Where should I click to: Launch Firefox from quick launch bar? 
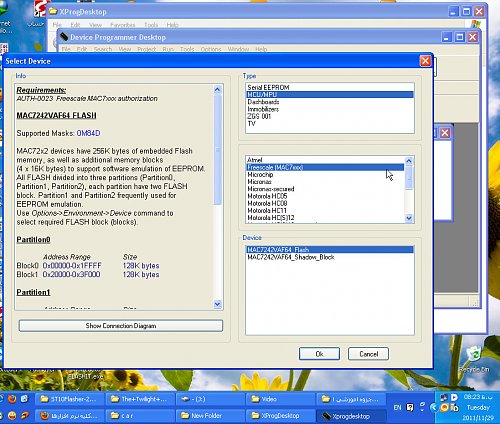click(12, 399)
